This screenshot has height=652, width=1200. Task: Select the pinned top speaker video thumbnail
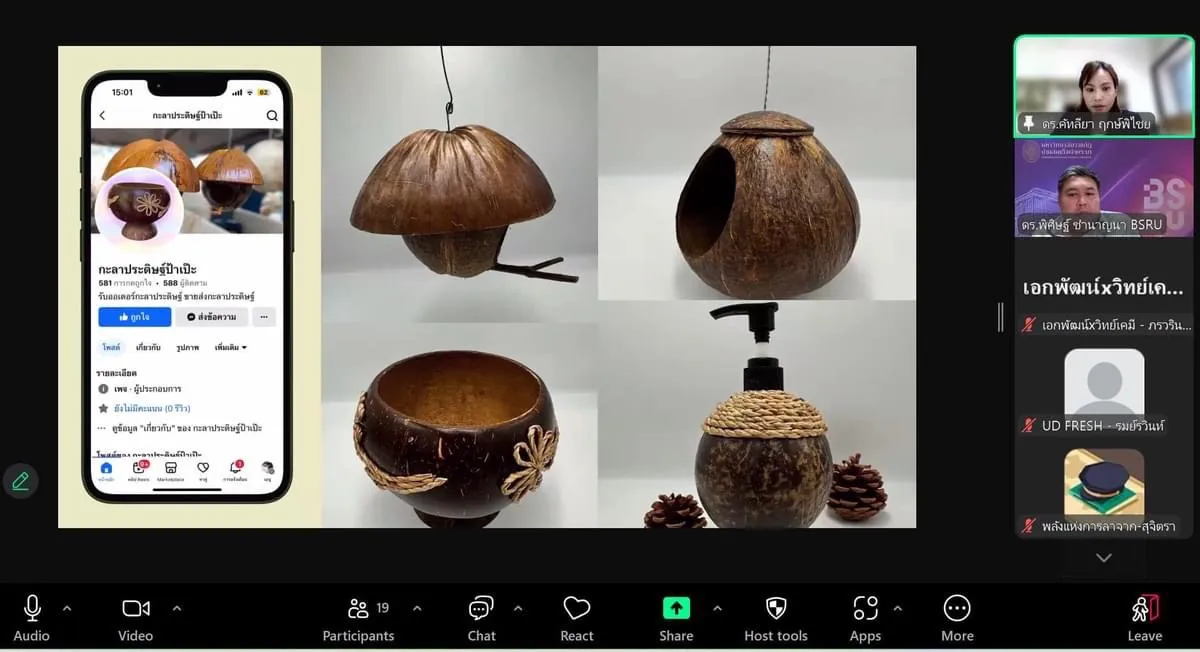pyautogui.click(x=1103, y=85)
